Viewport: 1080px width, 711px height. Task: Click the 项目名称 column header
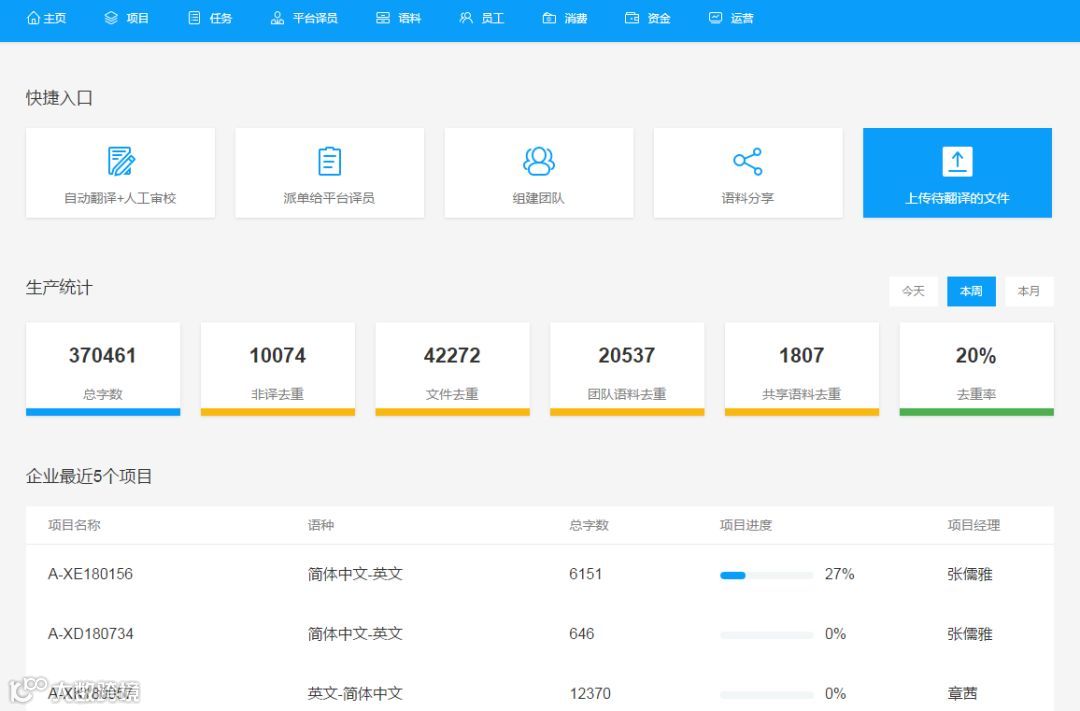pos(74,525)
